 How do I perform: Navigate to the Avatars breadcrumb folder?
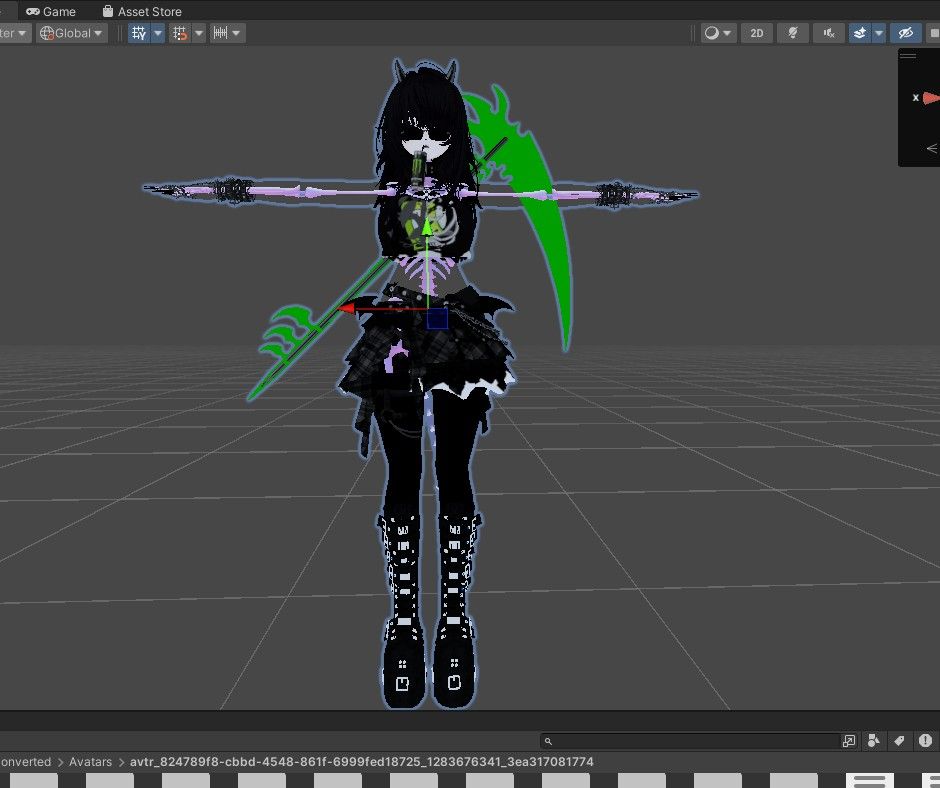click(x=91, y=762)
